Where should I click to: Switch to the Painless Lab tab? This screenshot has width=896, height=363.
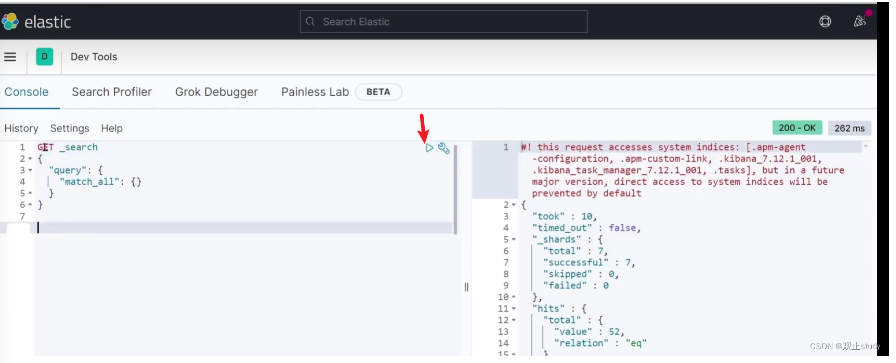(315, 92)
